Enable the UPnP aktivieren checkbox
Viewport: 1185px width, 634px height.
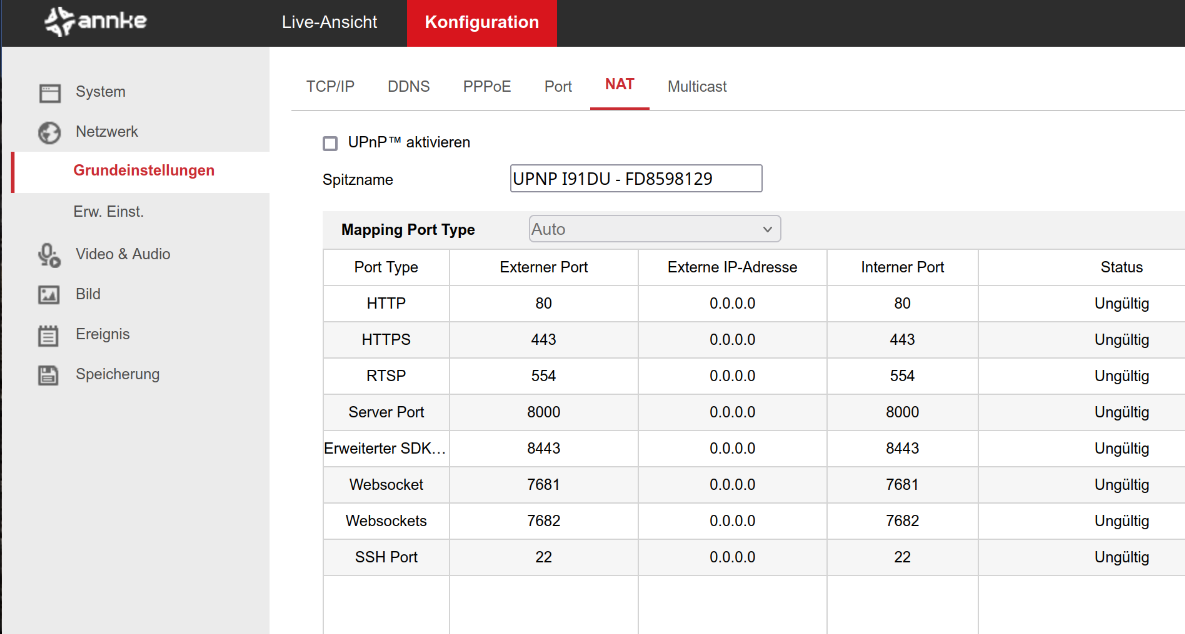point(330,143)
